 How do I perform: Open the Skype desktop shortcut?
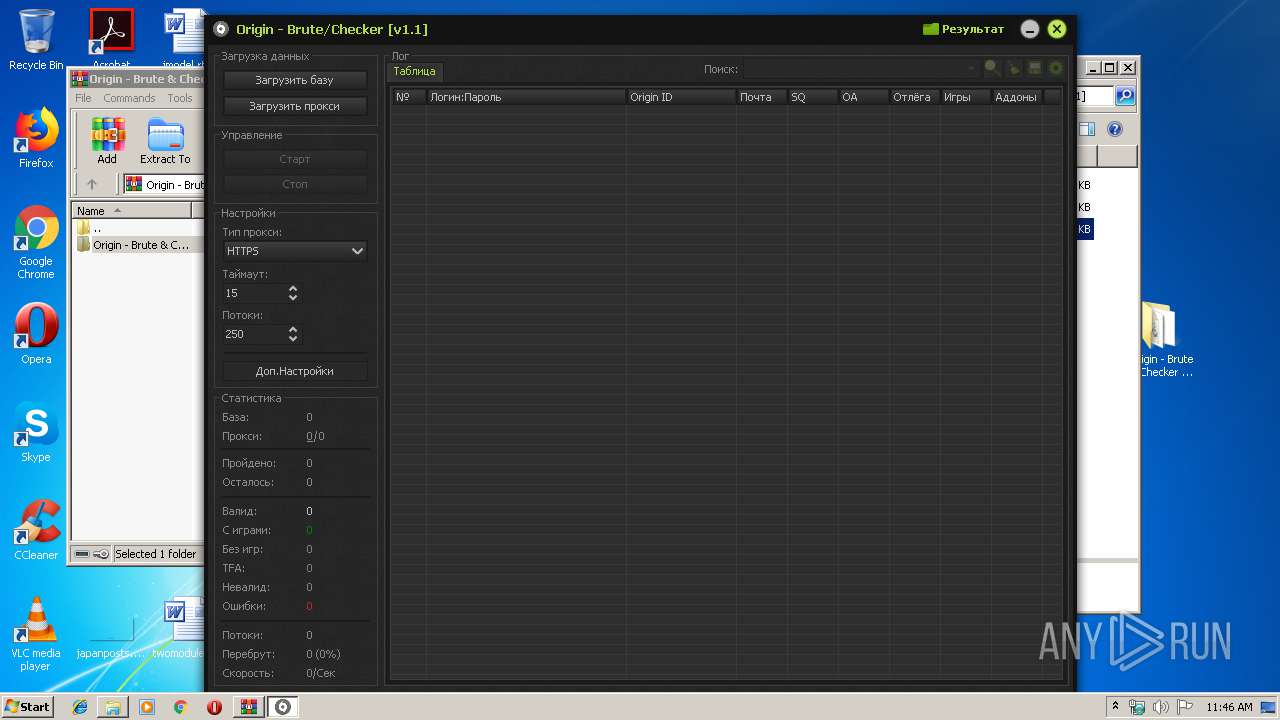point(36,432)
